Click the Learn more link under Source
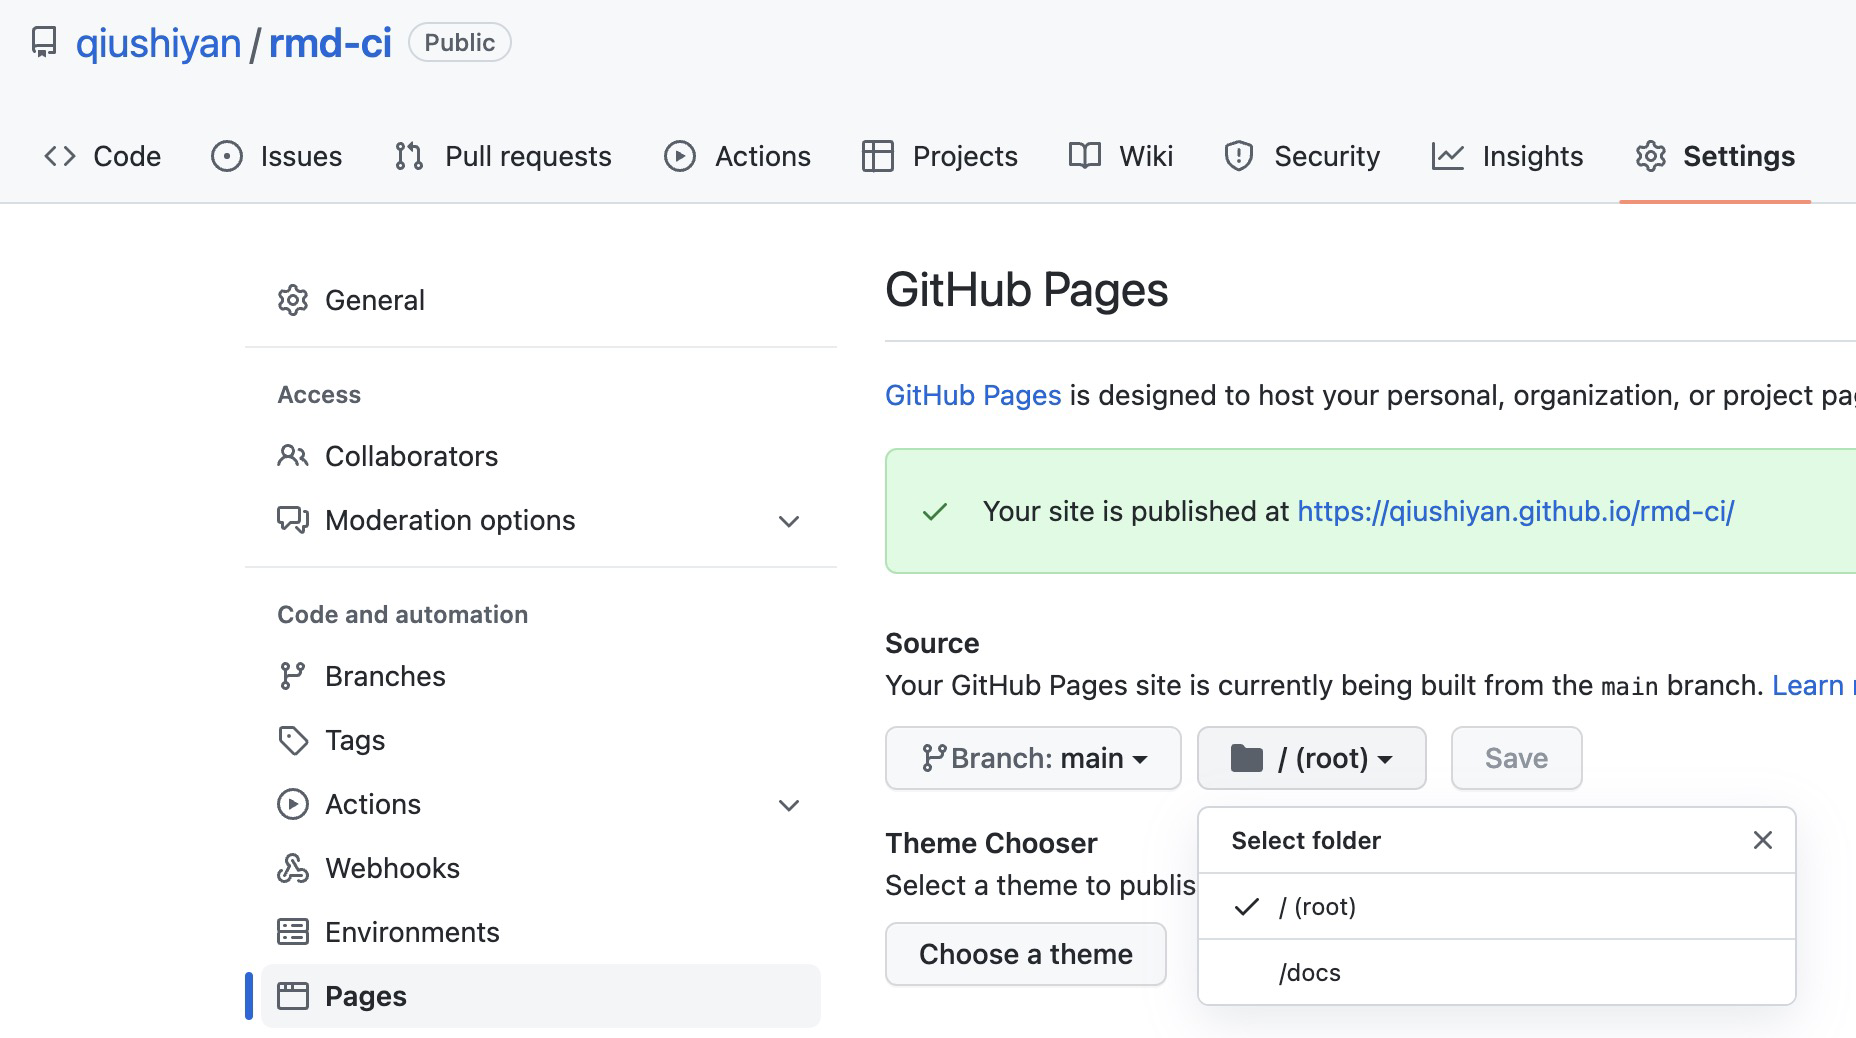 (x=1814, y=685)
